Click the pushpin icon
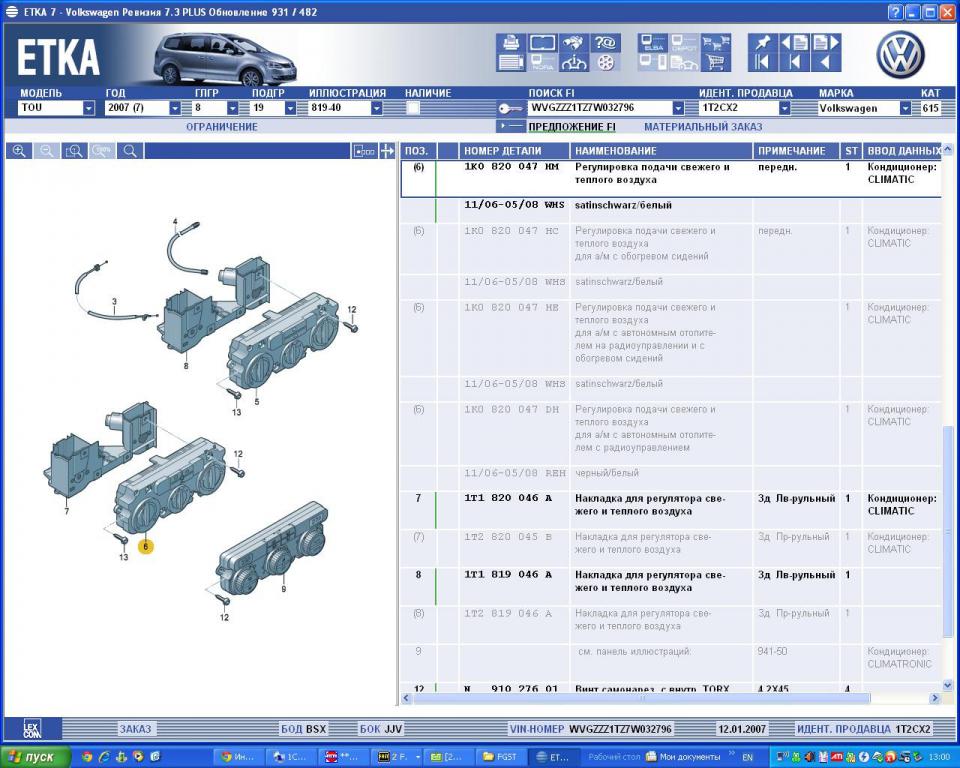This screenshot has width=960, height=768. point(763,43)
